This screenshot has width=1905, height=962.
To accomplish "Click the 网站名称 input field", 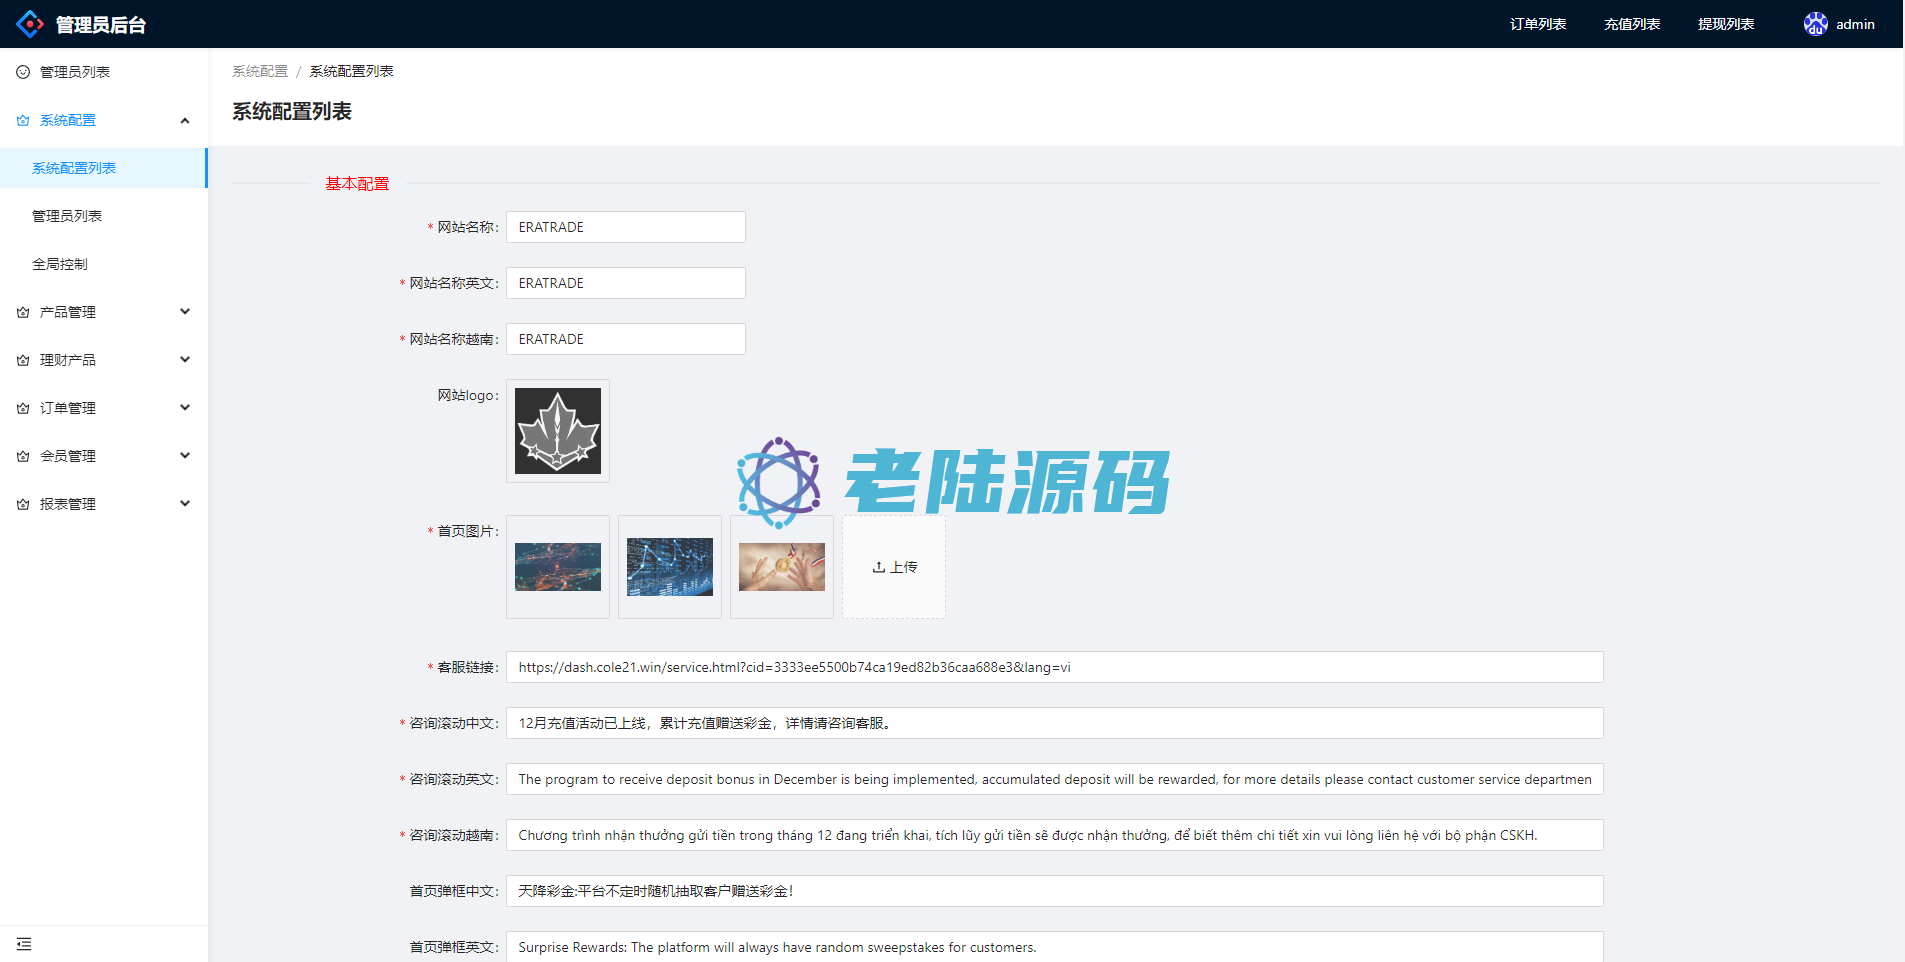I will tap(625, 227).
